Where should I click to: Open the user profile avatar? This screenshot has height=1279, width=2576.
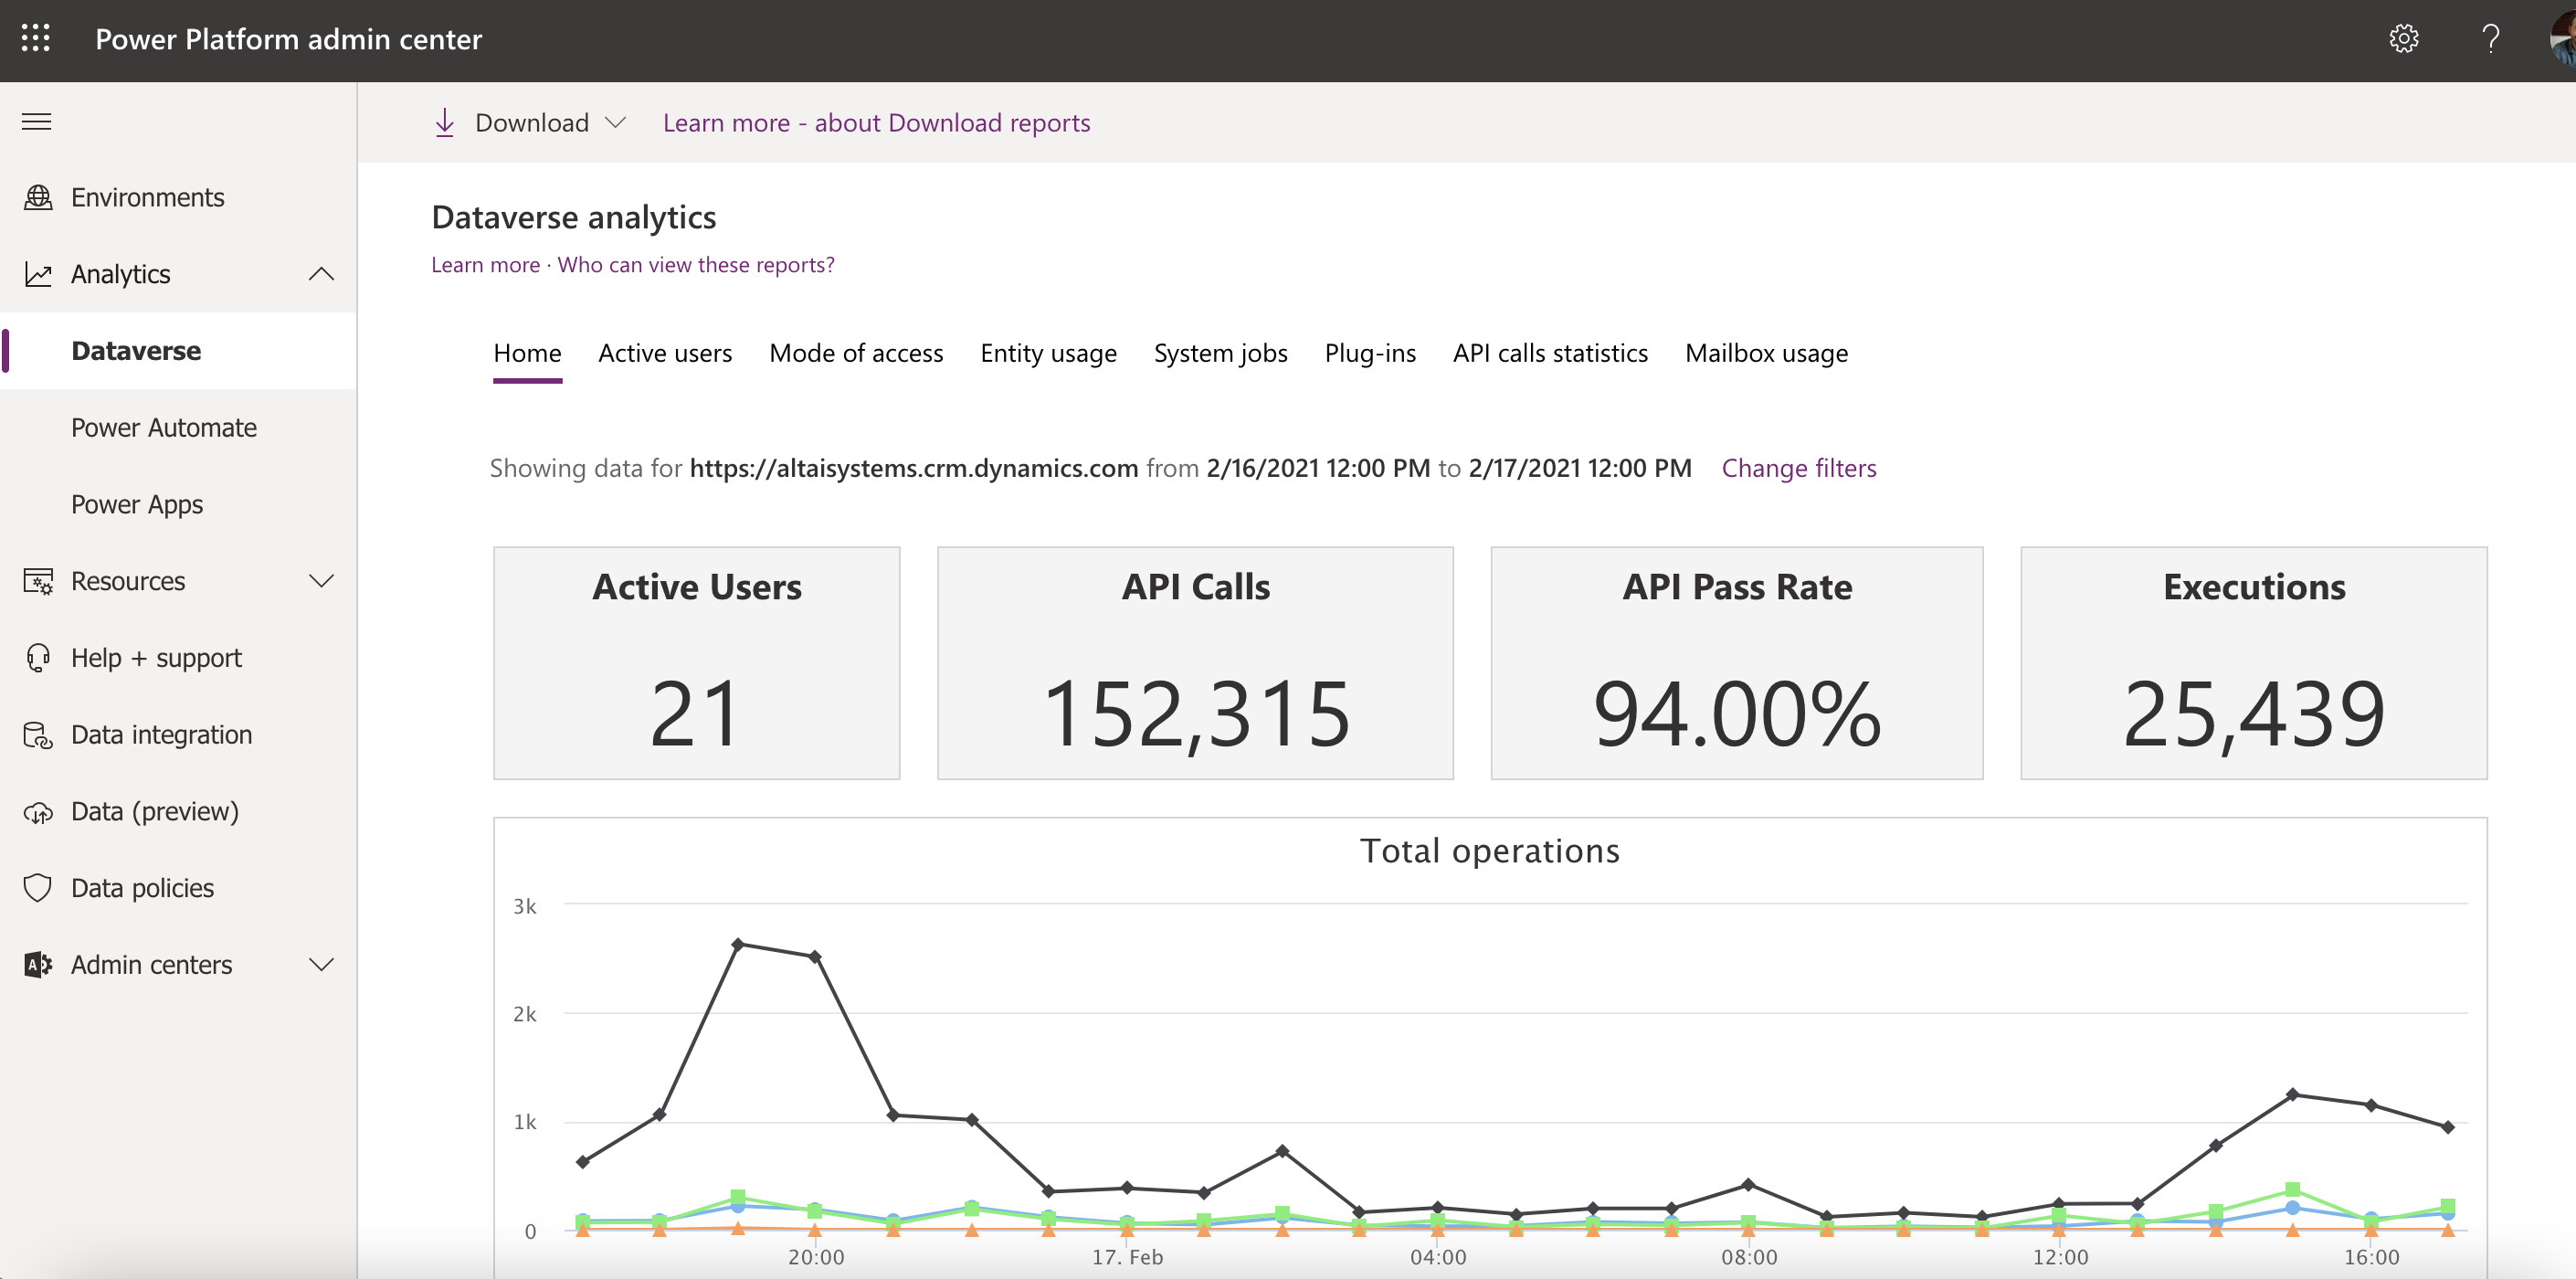click(x=2562, y=40)
